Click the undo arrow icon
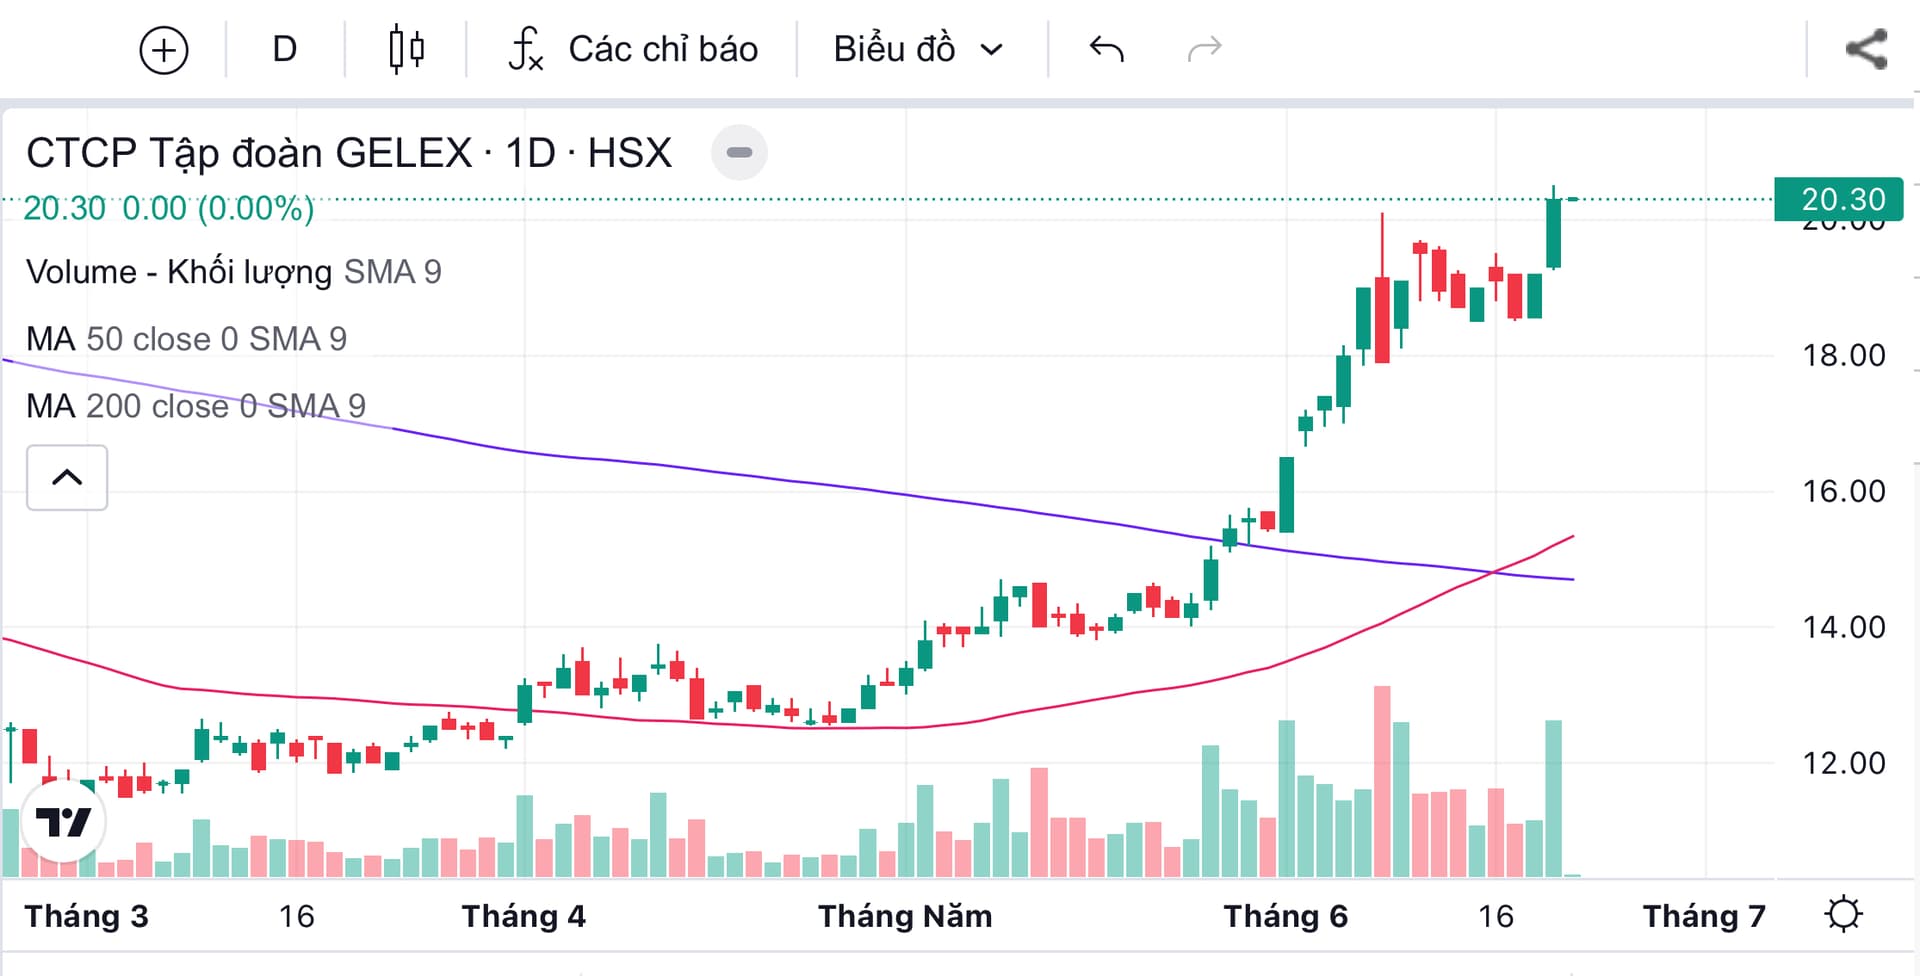1920x976 pixels. [1106, 49]
